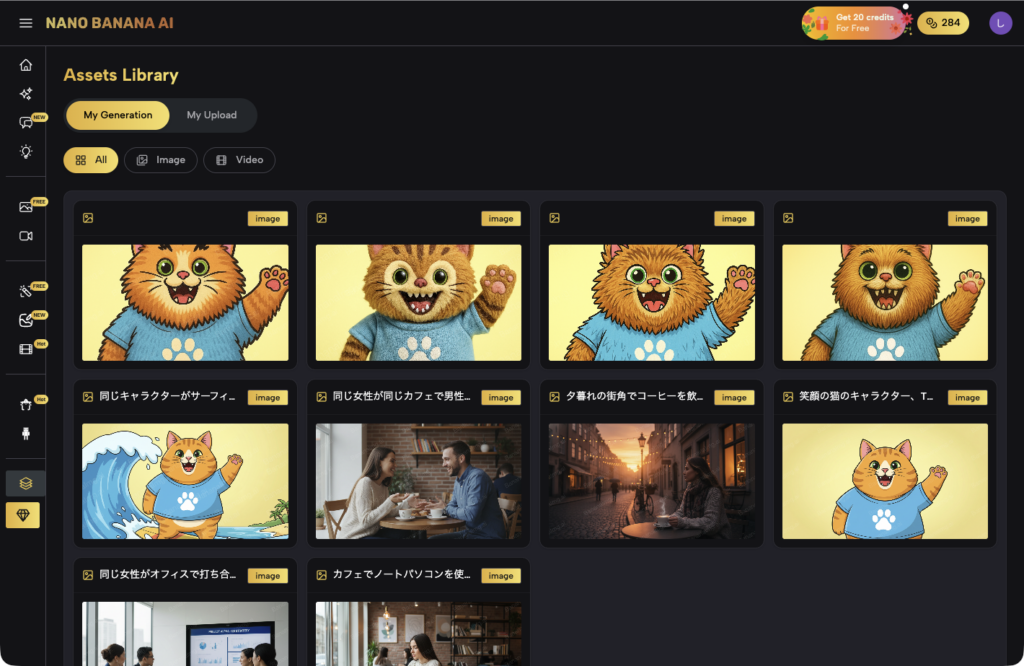Show All asset types

coord(91,160)
